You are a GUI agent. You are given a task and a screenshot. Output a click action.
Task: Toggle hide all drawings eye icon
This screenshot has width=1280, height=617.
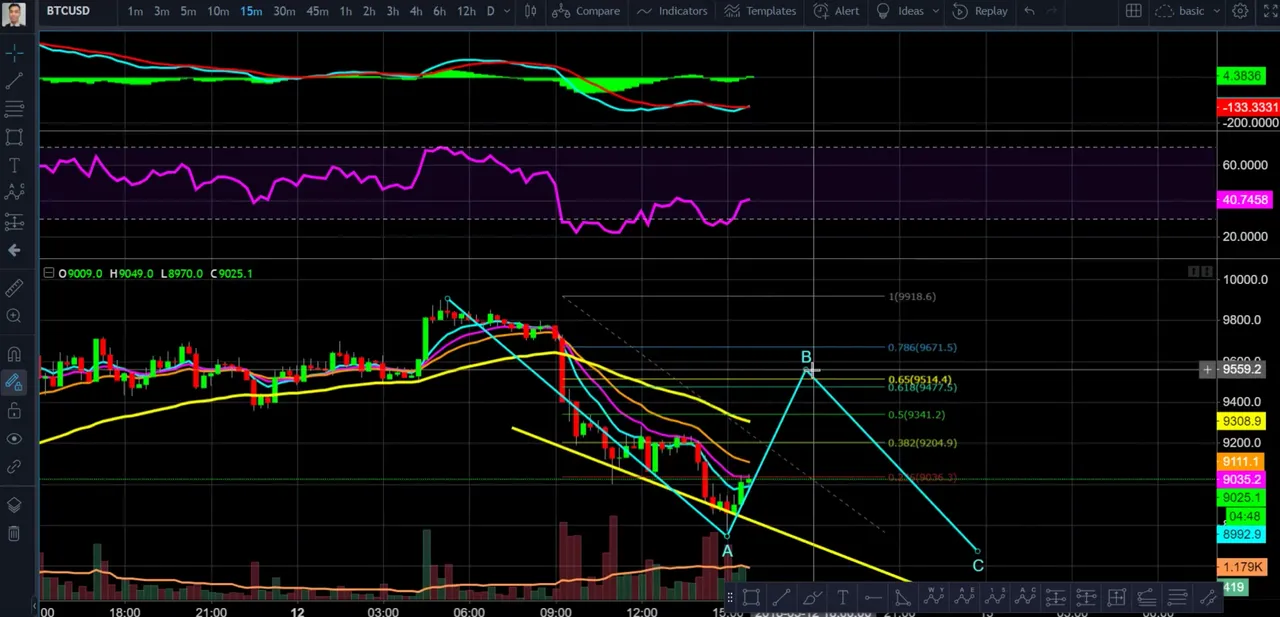click(14, 438)
